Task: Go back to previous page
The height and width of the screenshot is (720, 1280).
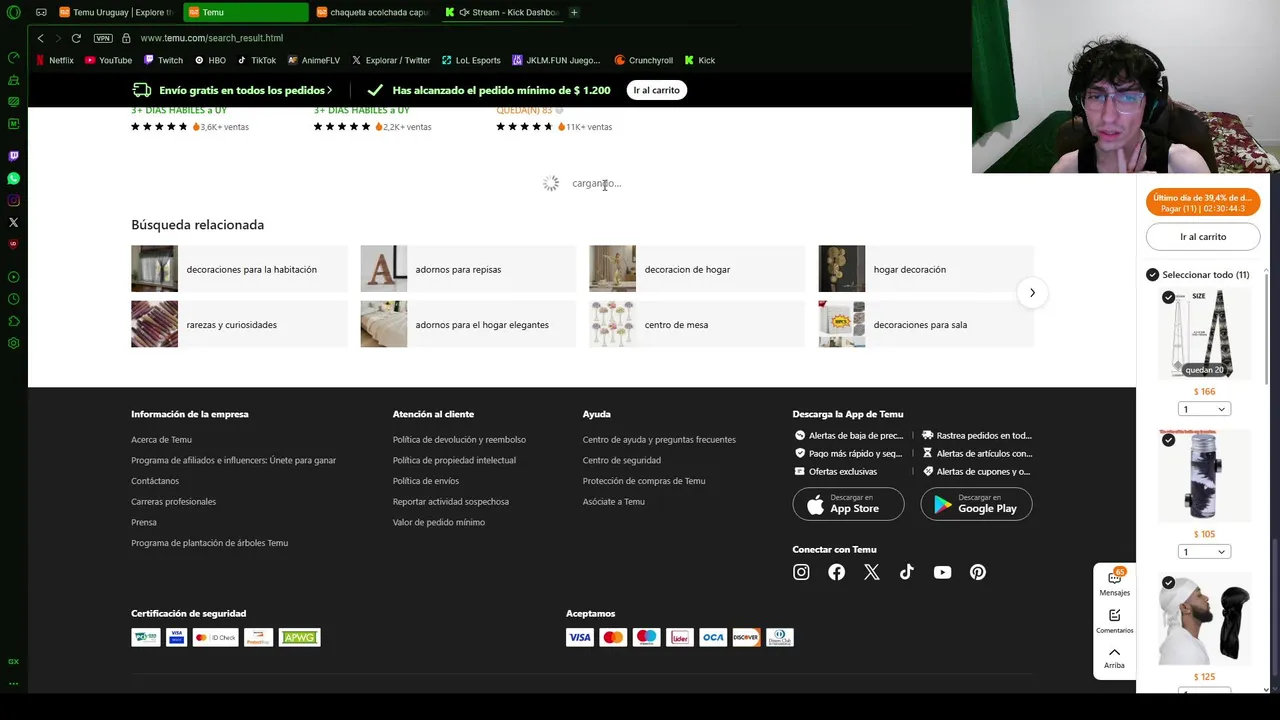Action: [x=40, y=38]
